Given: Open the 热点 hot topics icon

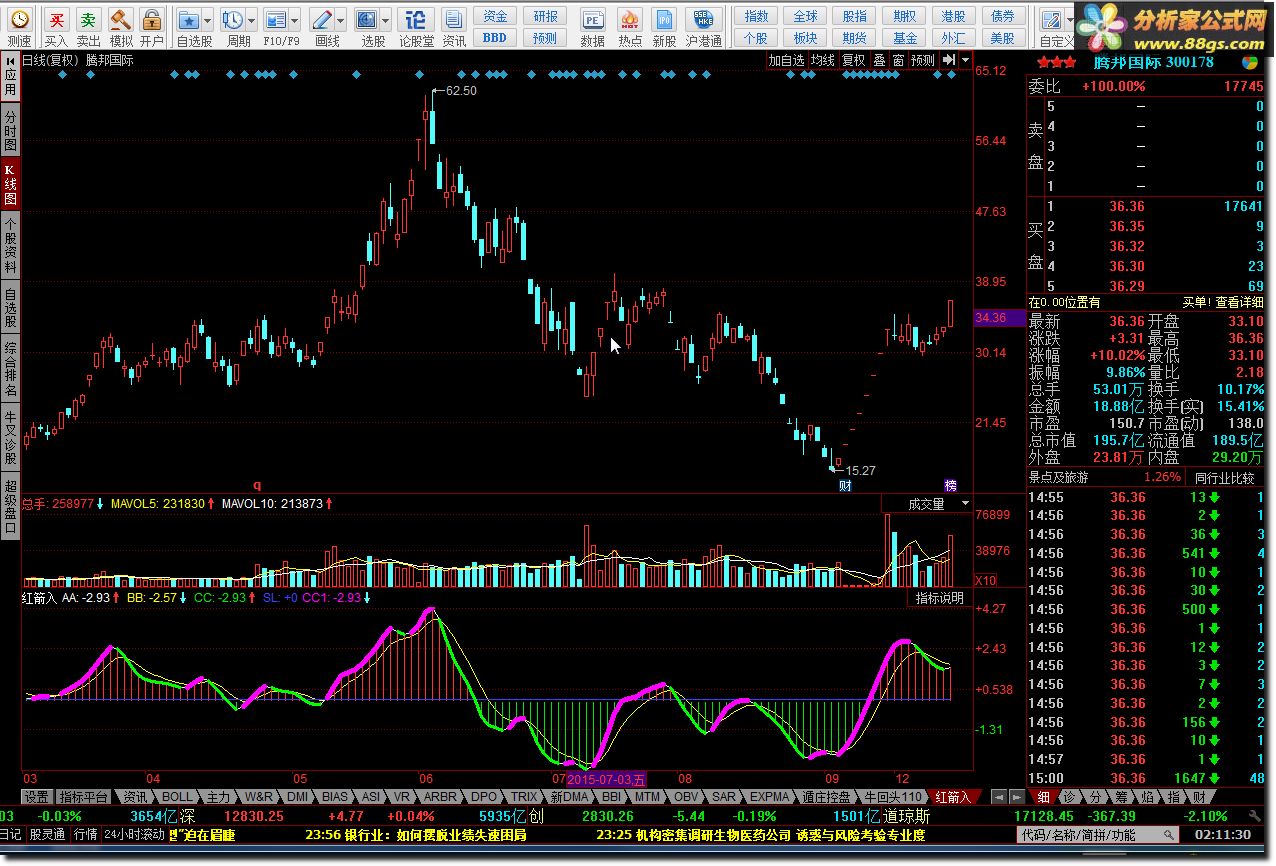Looking at the screenshot, I should pyautogui.click(x=630, y=19).
